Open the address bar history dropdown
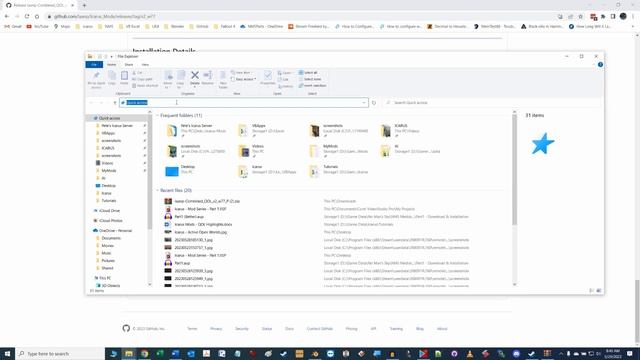The width and height of the screenshot is (640, 360). [x=364, y=102]
